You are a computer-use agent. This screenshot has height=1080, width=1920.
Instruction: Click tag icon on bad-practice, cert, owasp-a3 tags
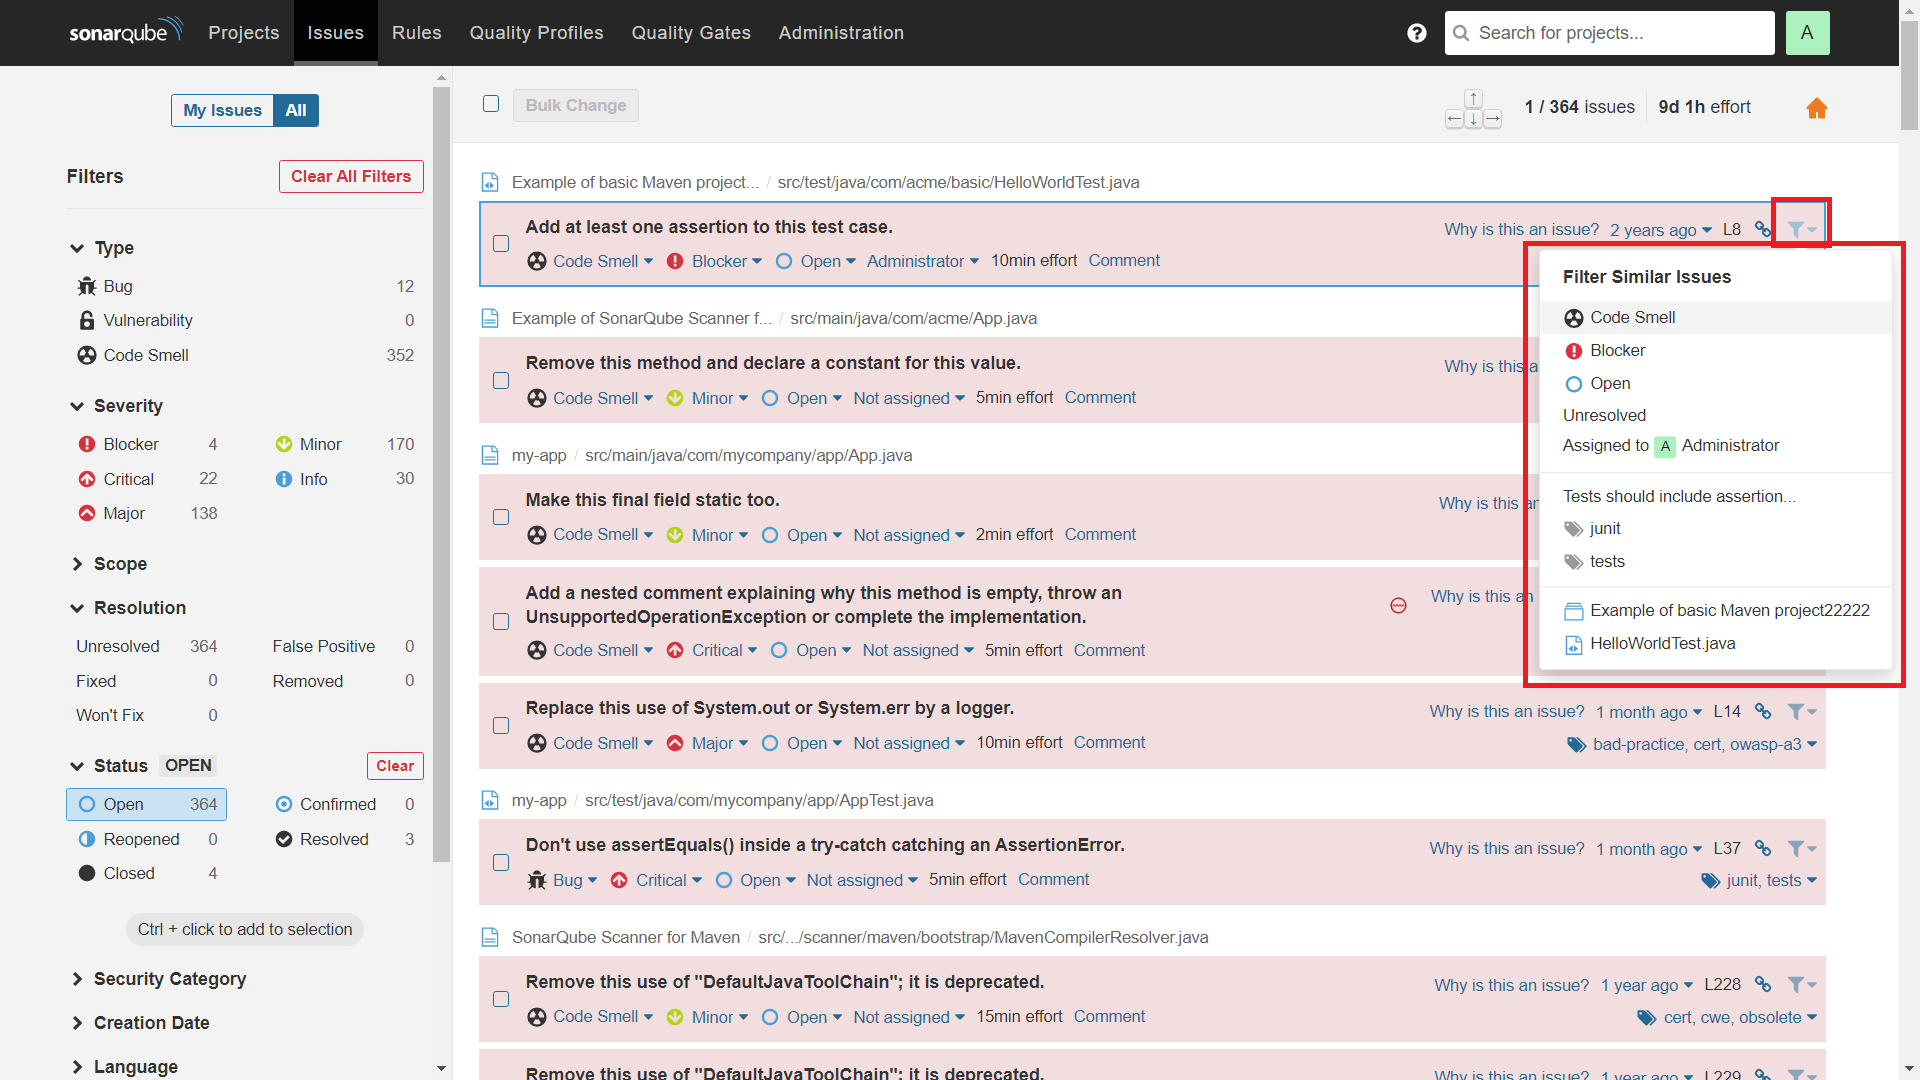click(1577, 744)
